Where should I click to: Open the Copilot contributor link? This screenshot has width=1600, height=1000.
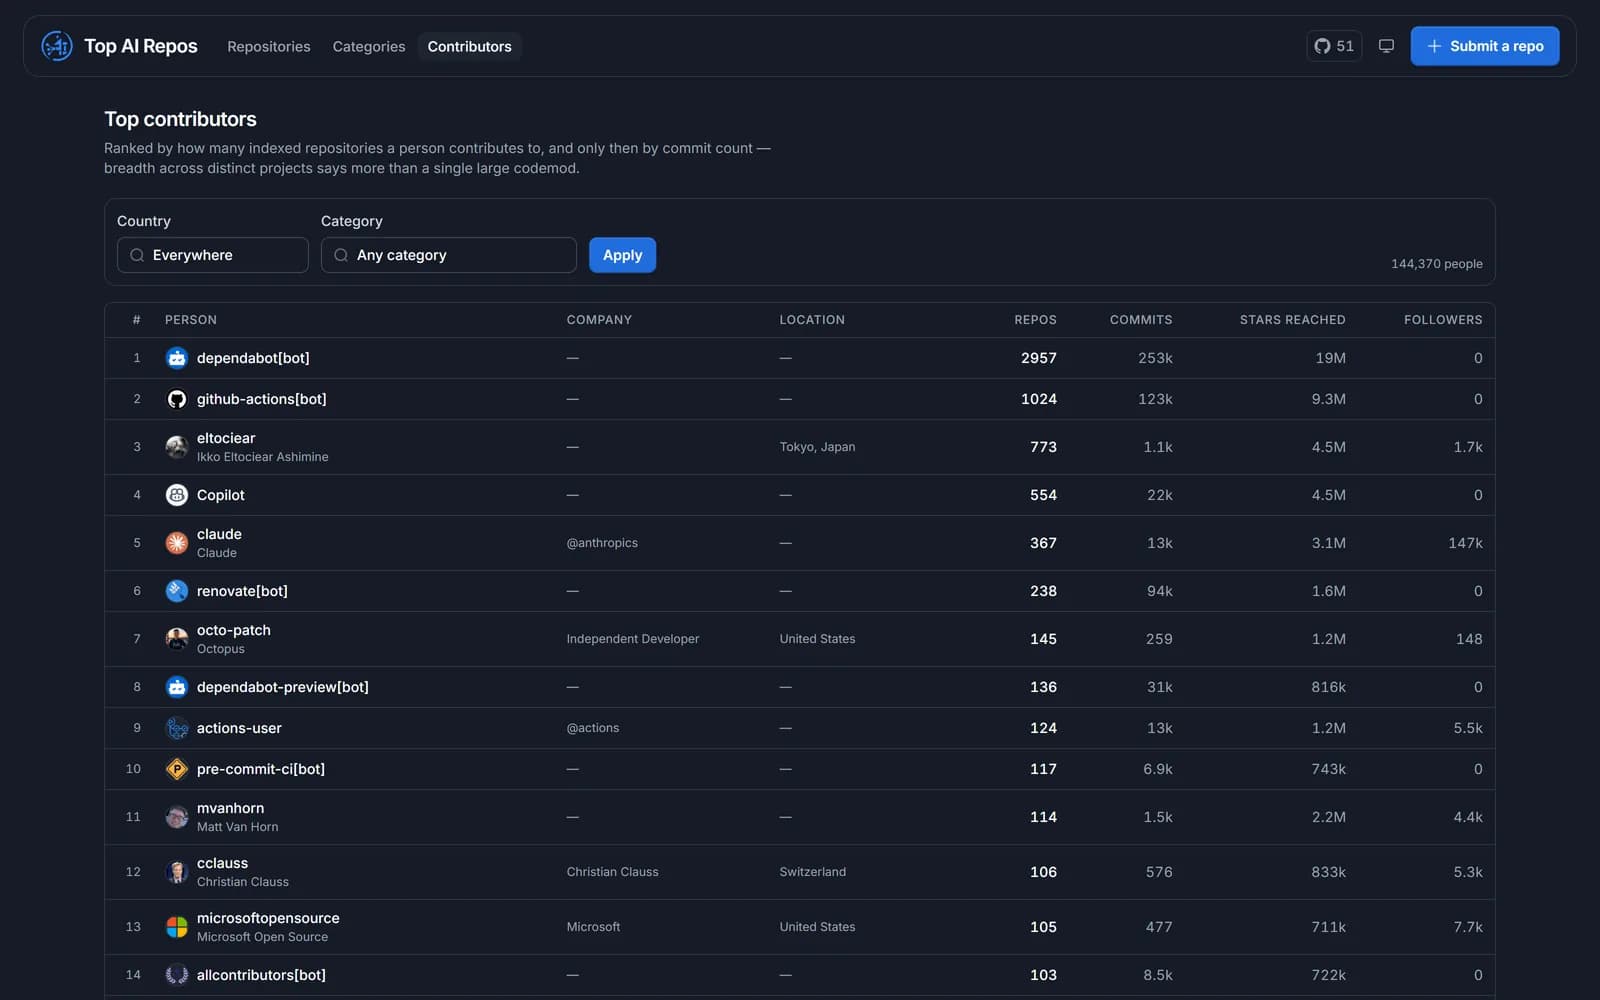coord(221,495)
